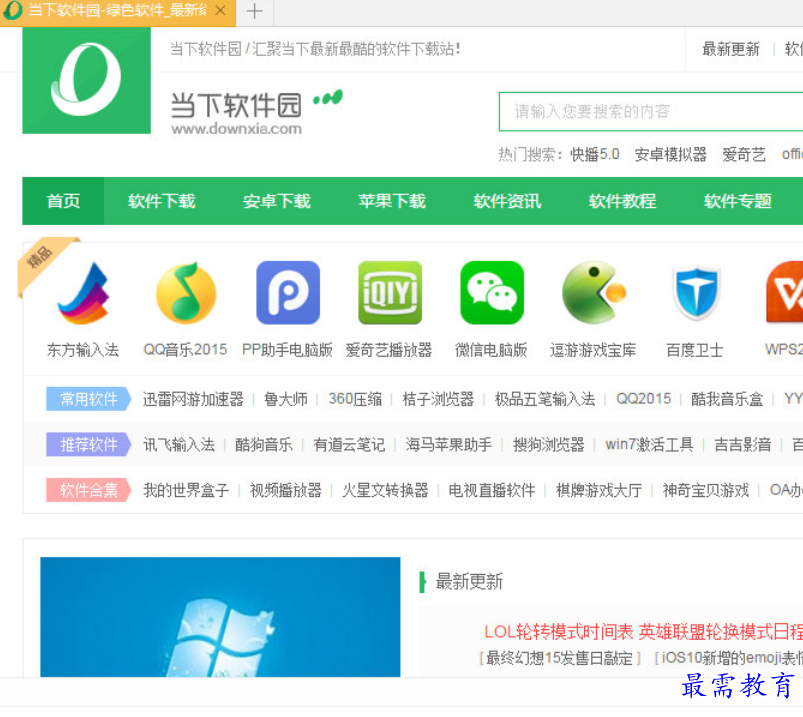This screenshot has width=803, height=717.
Task: Open the QQ2015 link
Action: [x=643, y=399]
